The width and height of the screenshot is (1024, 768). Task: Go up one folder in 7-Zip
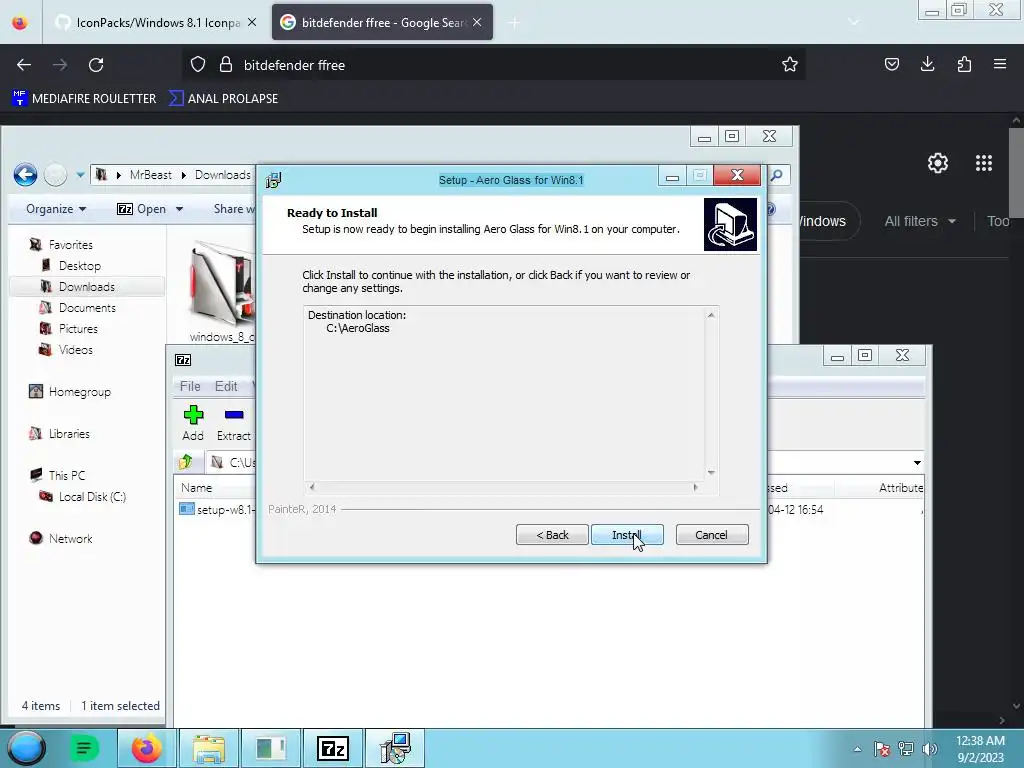coord(185,462)
